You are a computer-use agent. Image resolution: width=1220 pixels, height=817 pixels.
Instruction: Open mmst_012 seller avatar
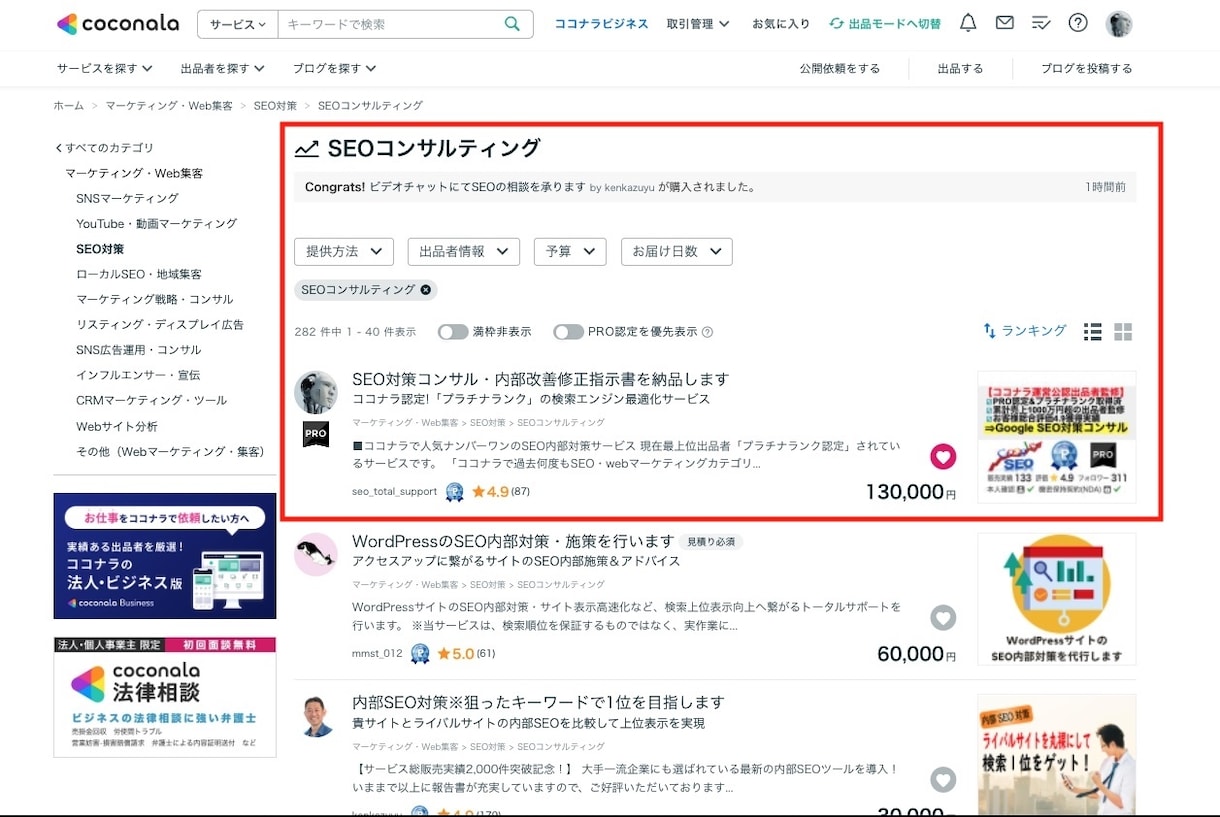coord(316,554)
